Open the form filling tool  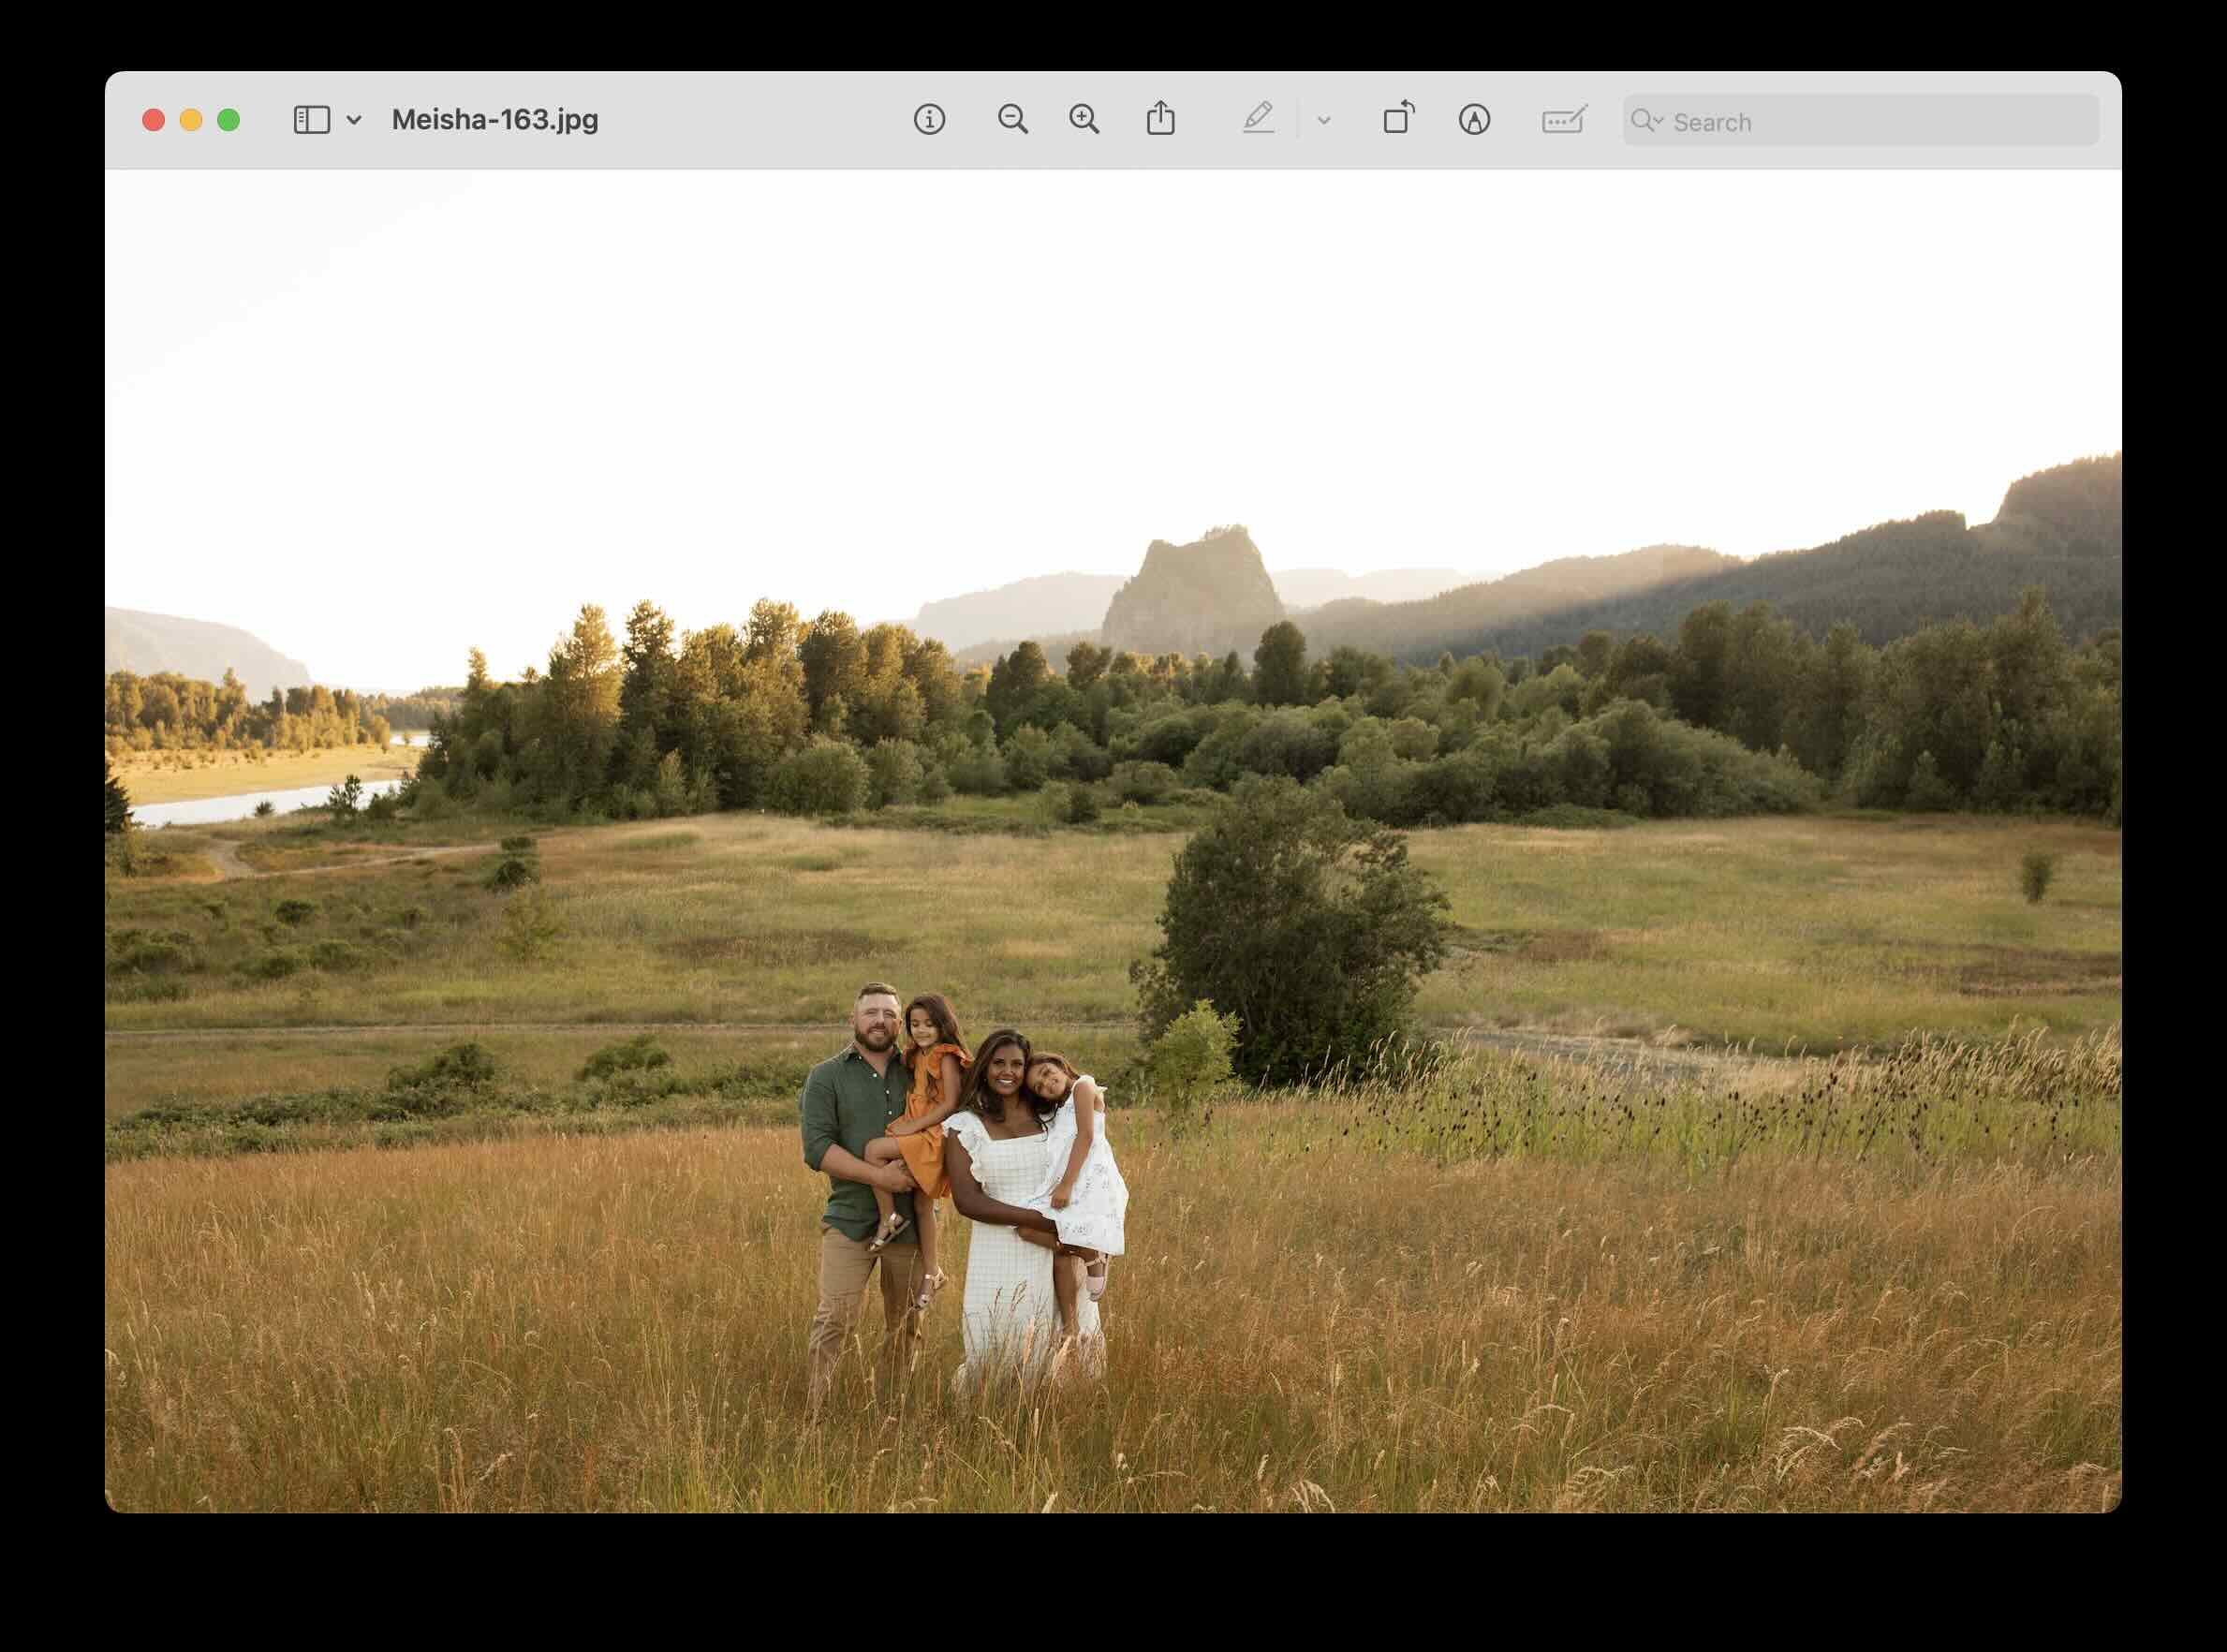[x=1564, y=120]
